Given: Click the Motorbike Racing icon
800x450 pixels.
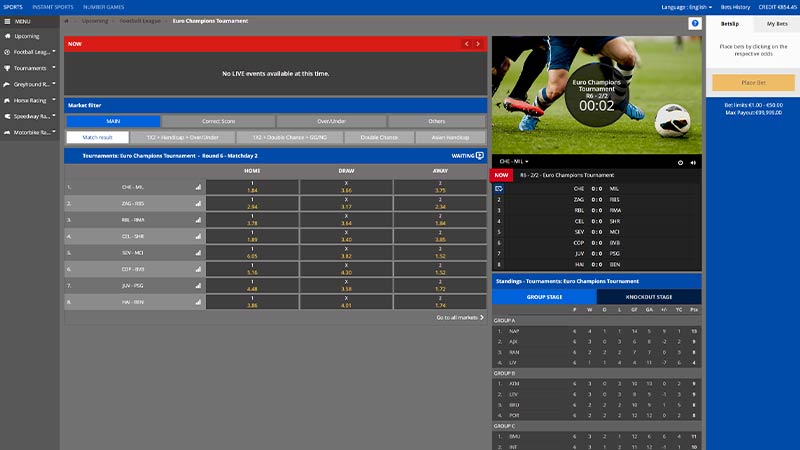Looking at the screenshot, I should pos(7,132).
